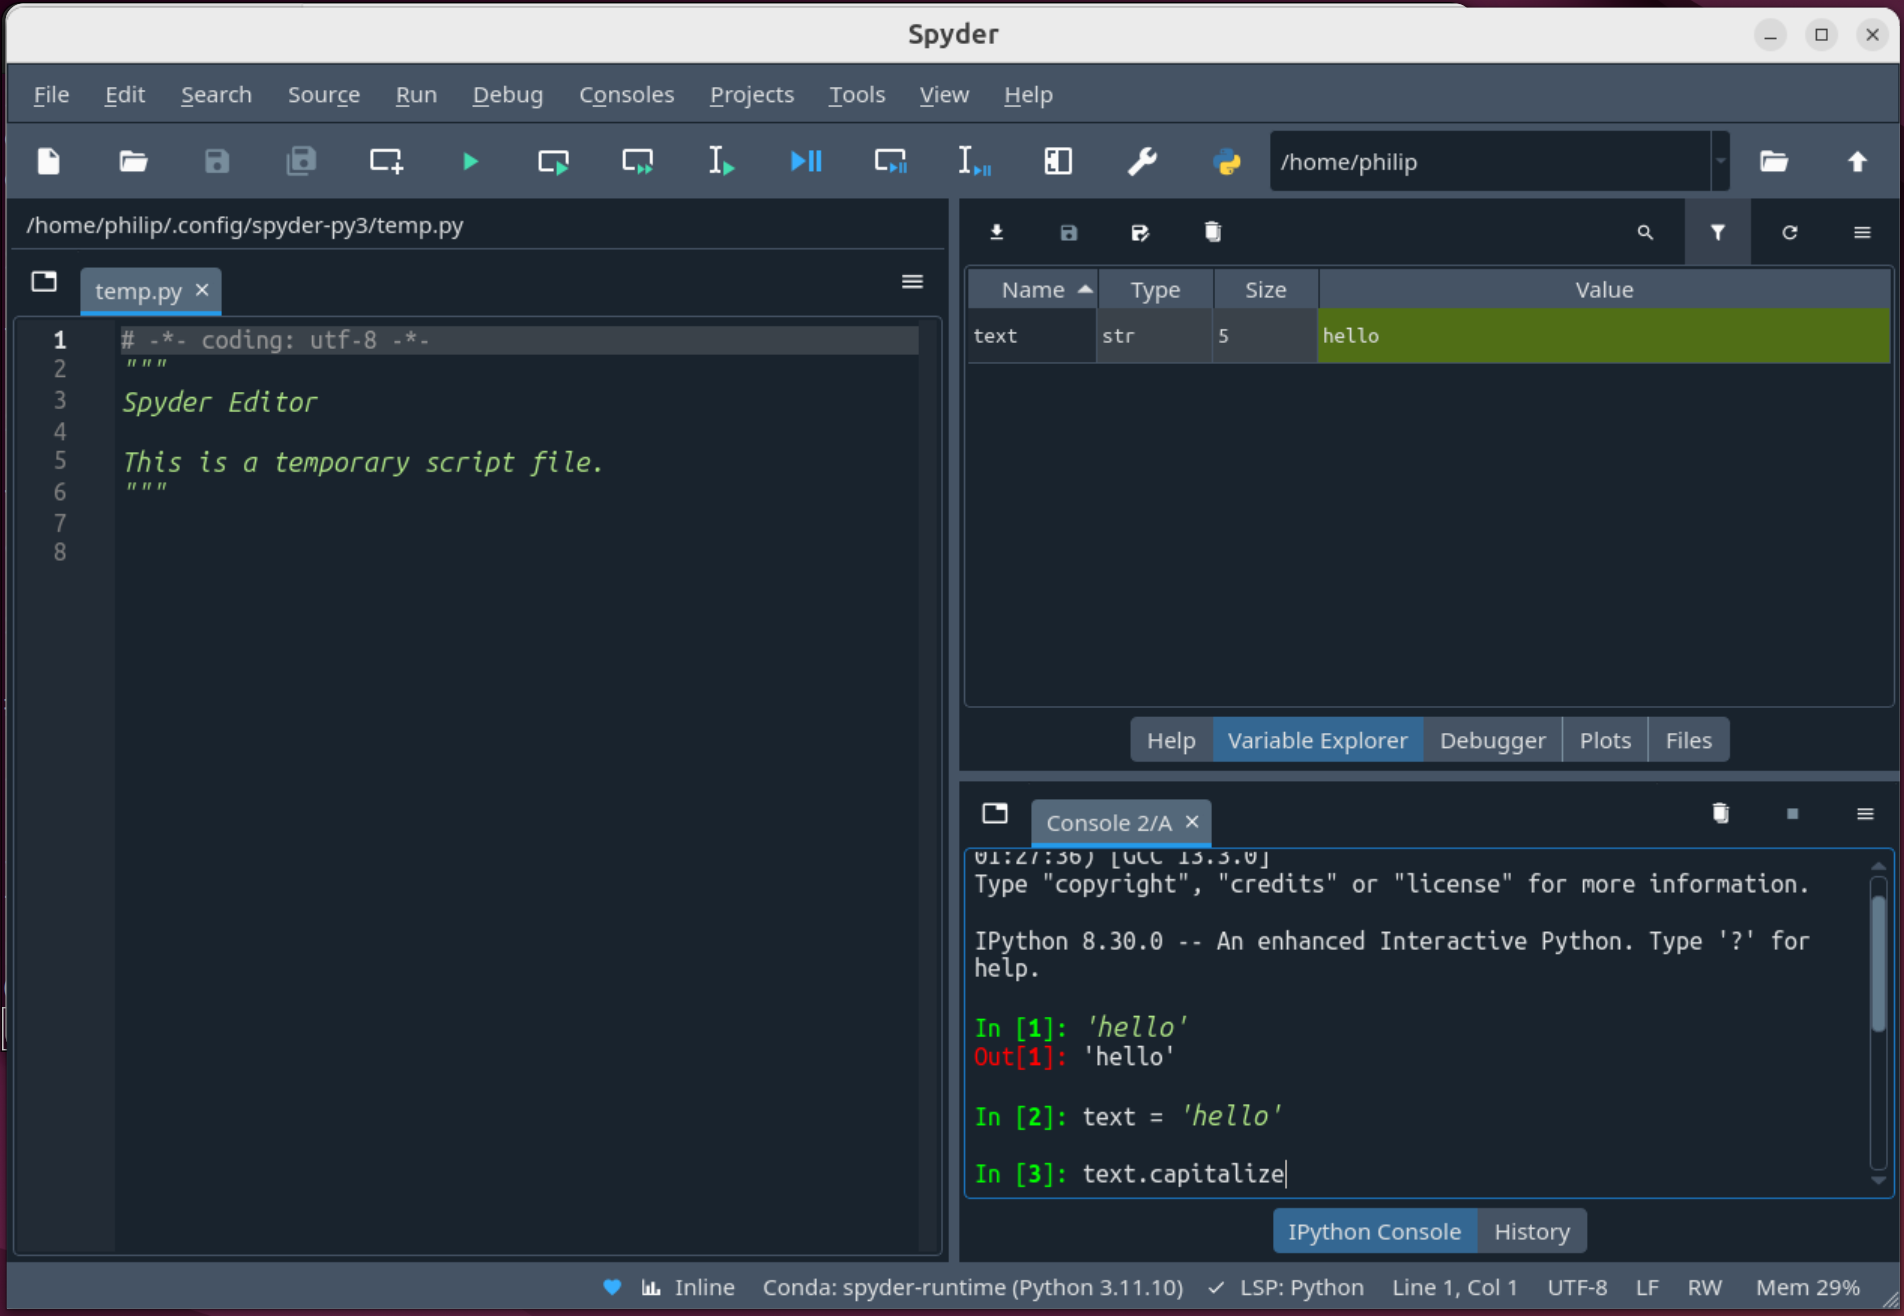Import data into the Variable Explorer
Image resolution: width=1904 pixels, height=1316 pixels.
997,232
